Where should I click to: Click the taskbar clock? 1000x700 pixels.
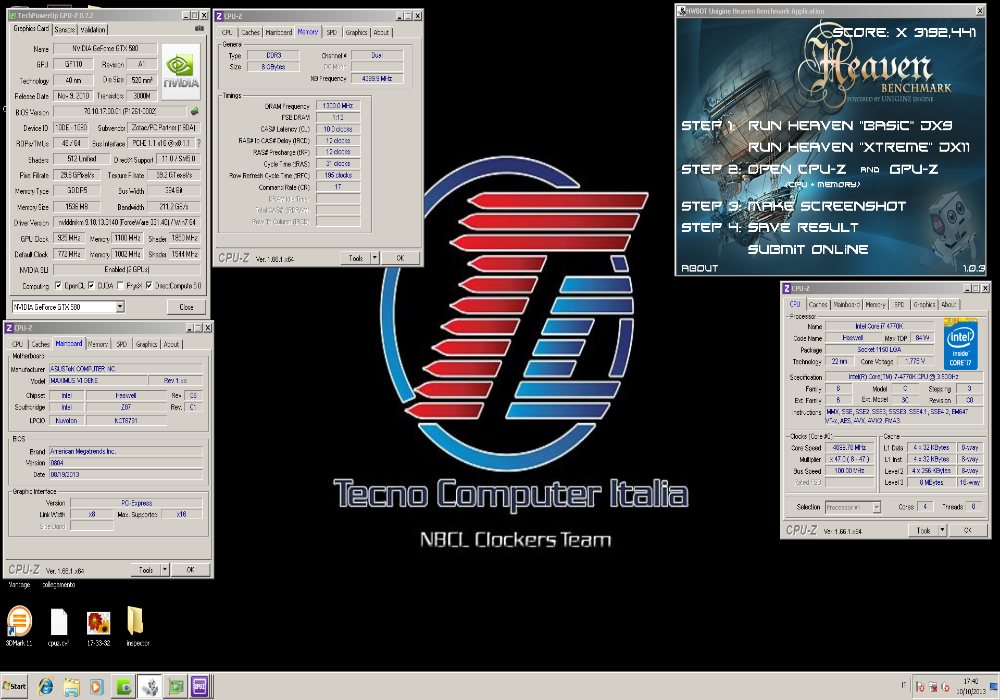click(971, 686)
